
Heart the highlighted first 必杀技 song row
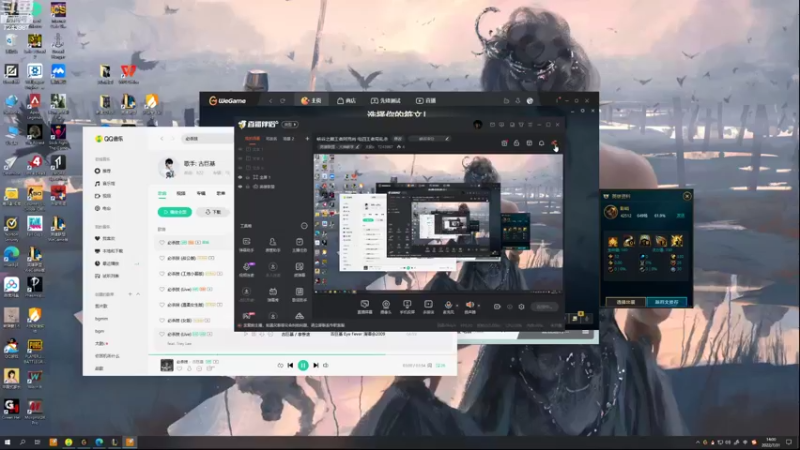coord(162,243)
